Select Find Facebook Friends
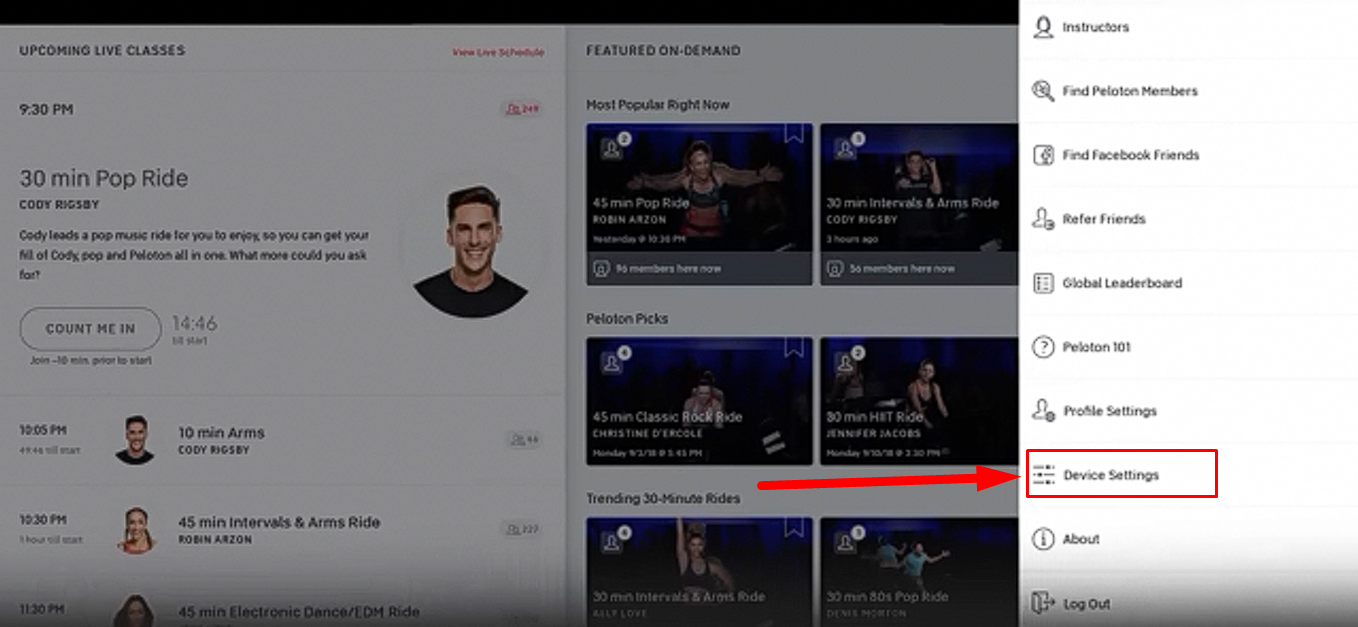 pos(1188,155)
